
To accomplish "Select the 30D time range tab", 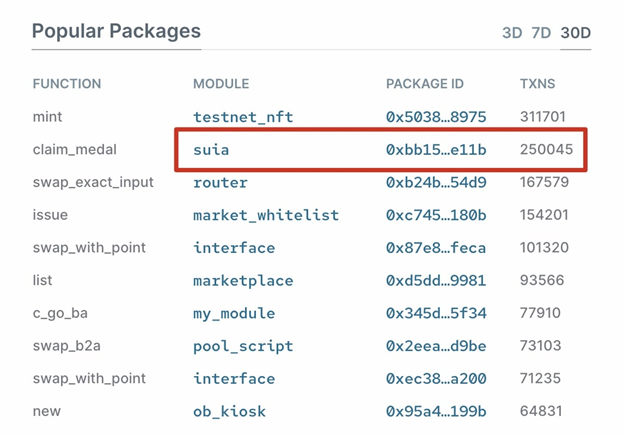I will (575, 33).
